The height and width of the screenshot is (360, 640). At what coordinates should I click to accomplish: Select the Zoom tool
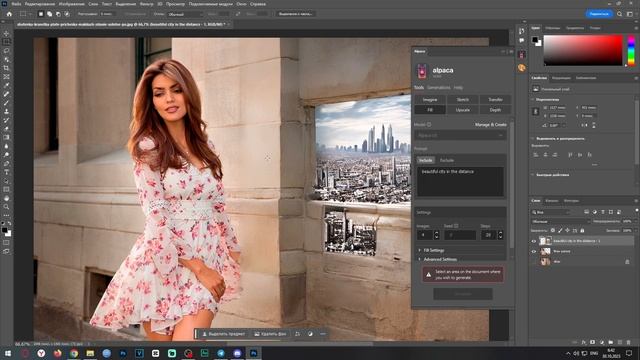[x=6, y=207]
